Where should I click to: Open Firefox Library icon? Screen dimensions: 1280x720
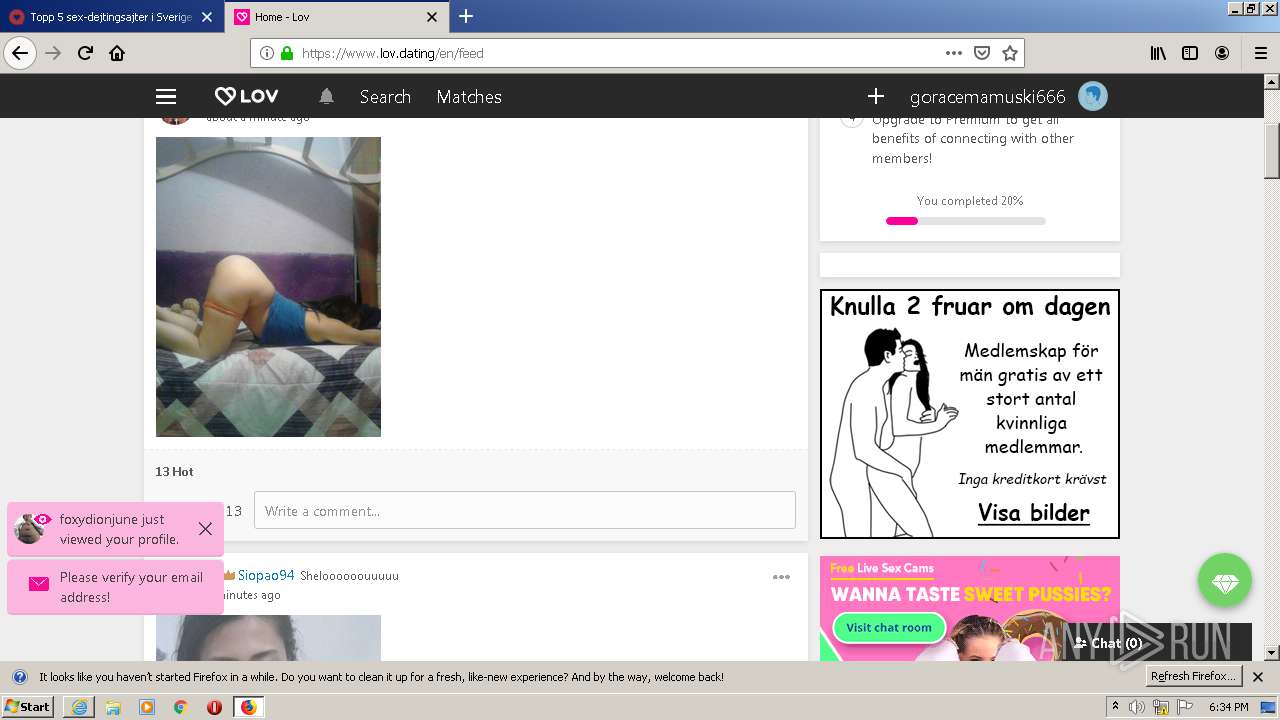tap(1158, 53)
